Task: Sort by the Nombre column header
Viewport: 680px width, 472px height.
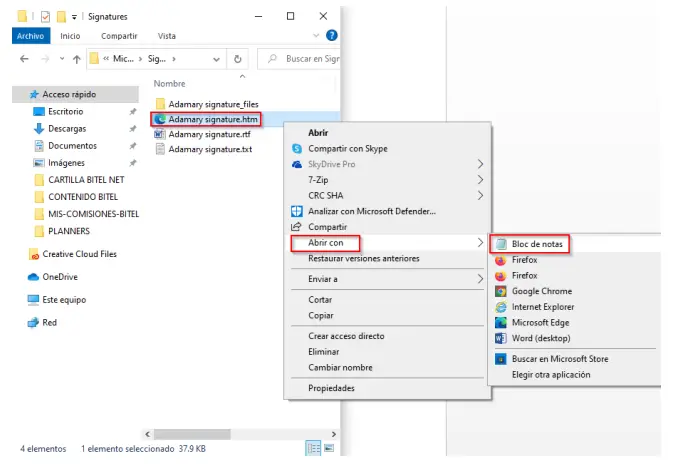Action: coord(169,84)
